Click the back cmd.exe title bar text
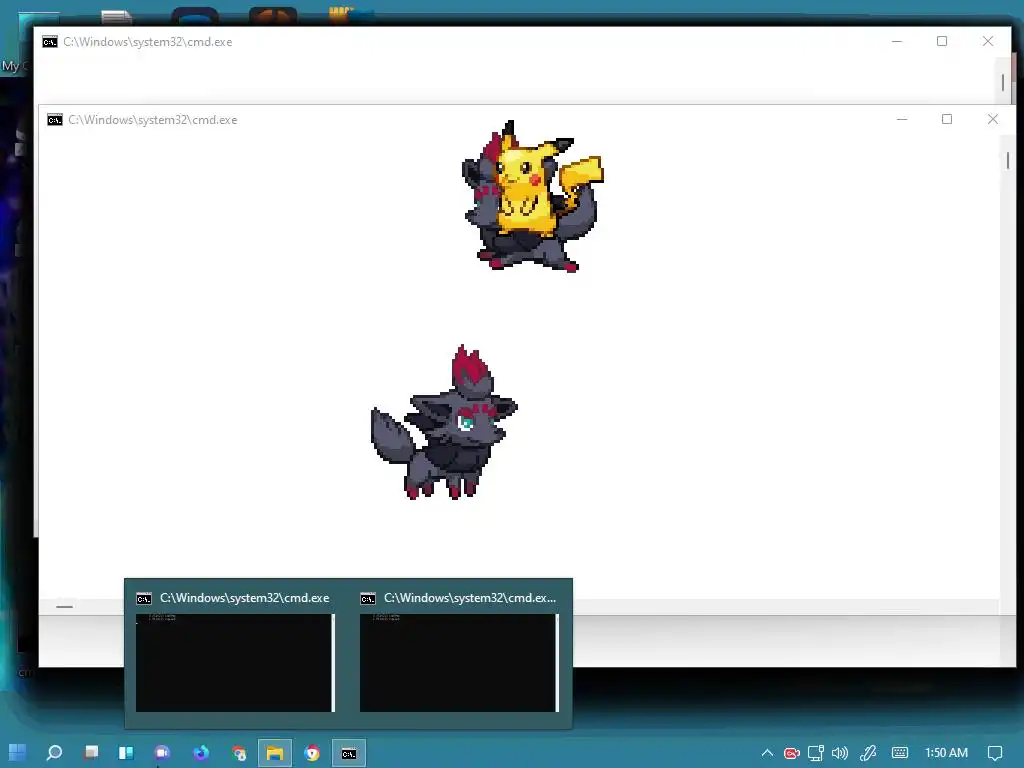Screen dimensions: 1024x768 point(148,42)
